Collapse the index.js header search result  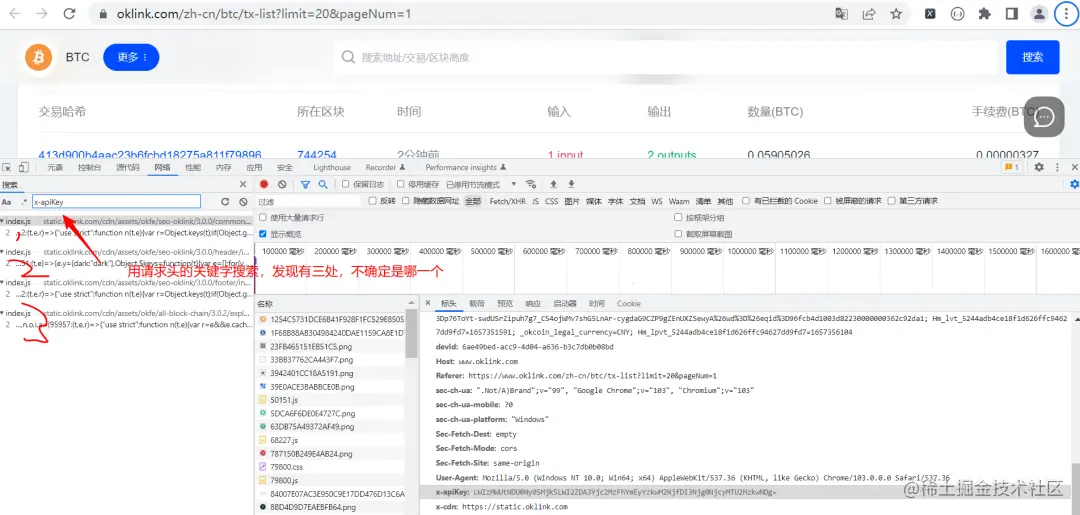tap(3, 252)
